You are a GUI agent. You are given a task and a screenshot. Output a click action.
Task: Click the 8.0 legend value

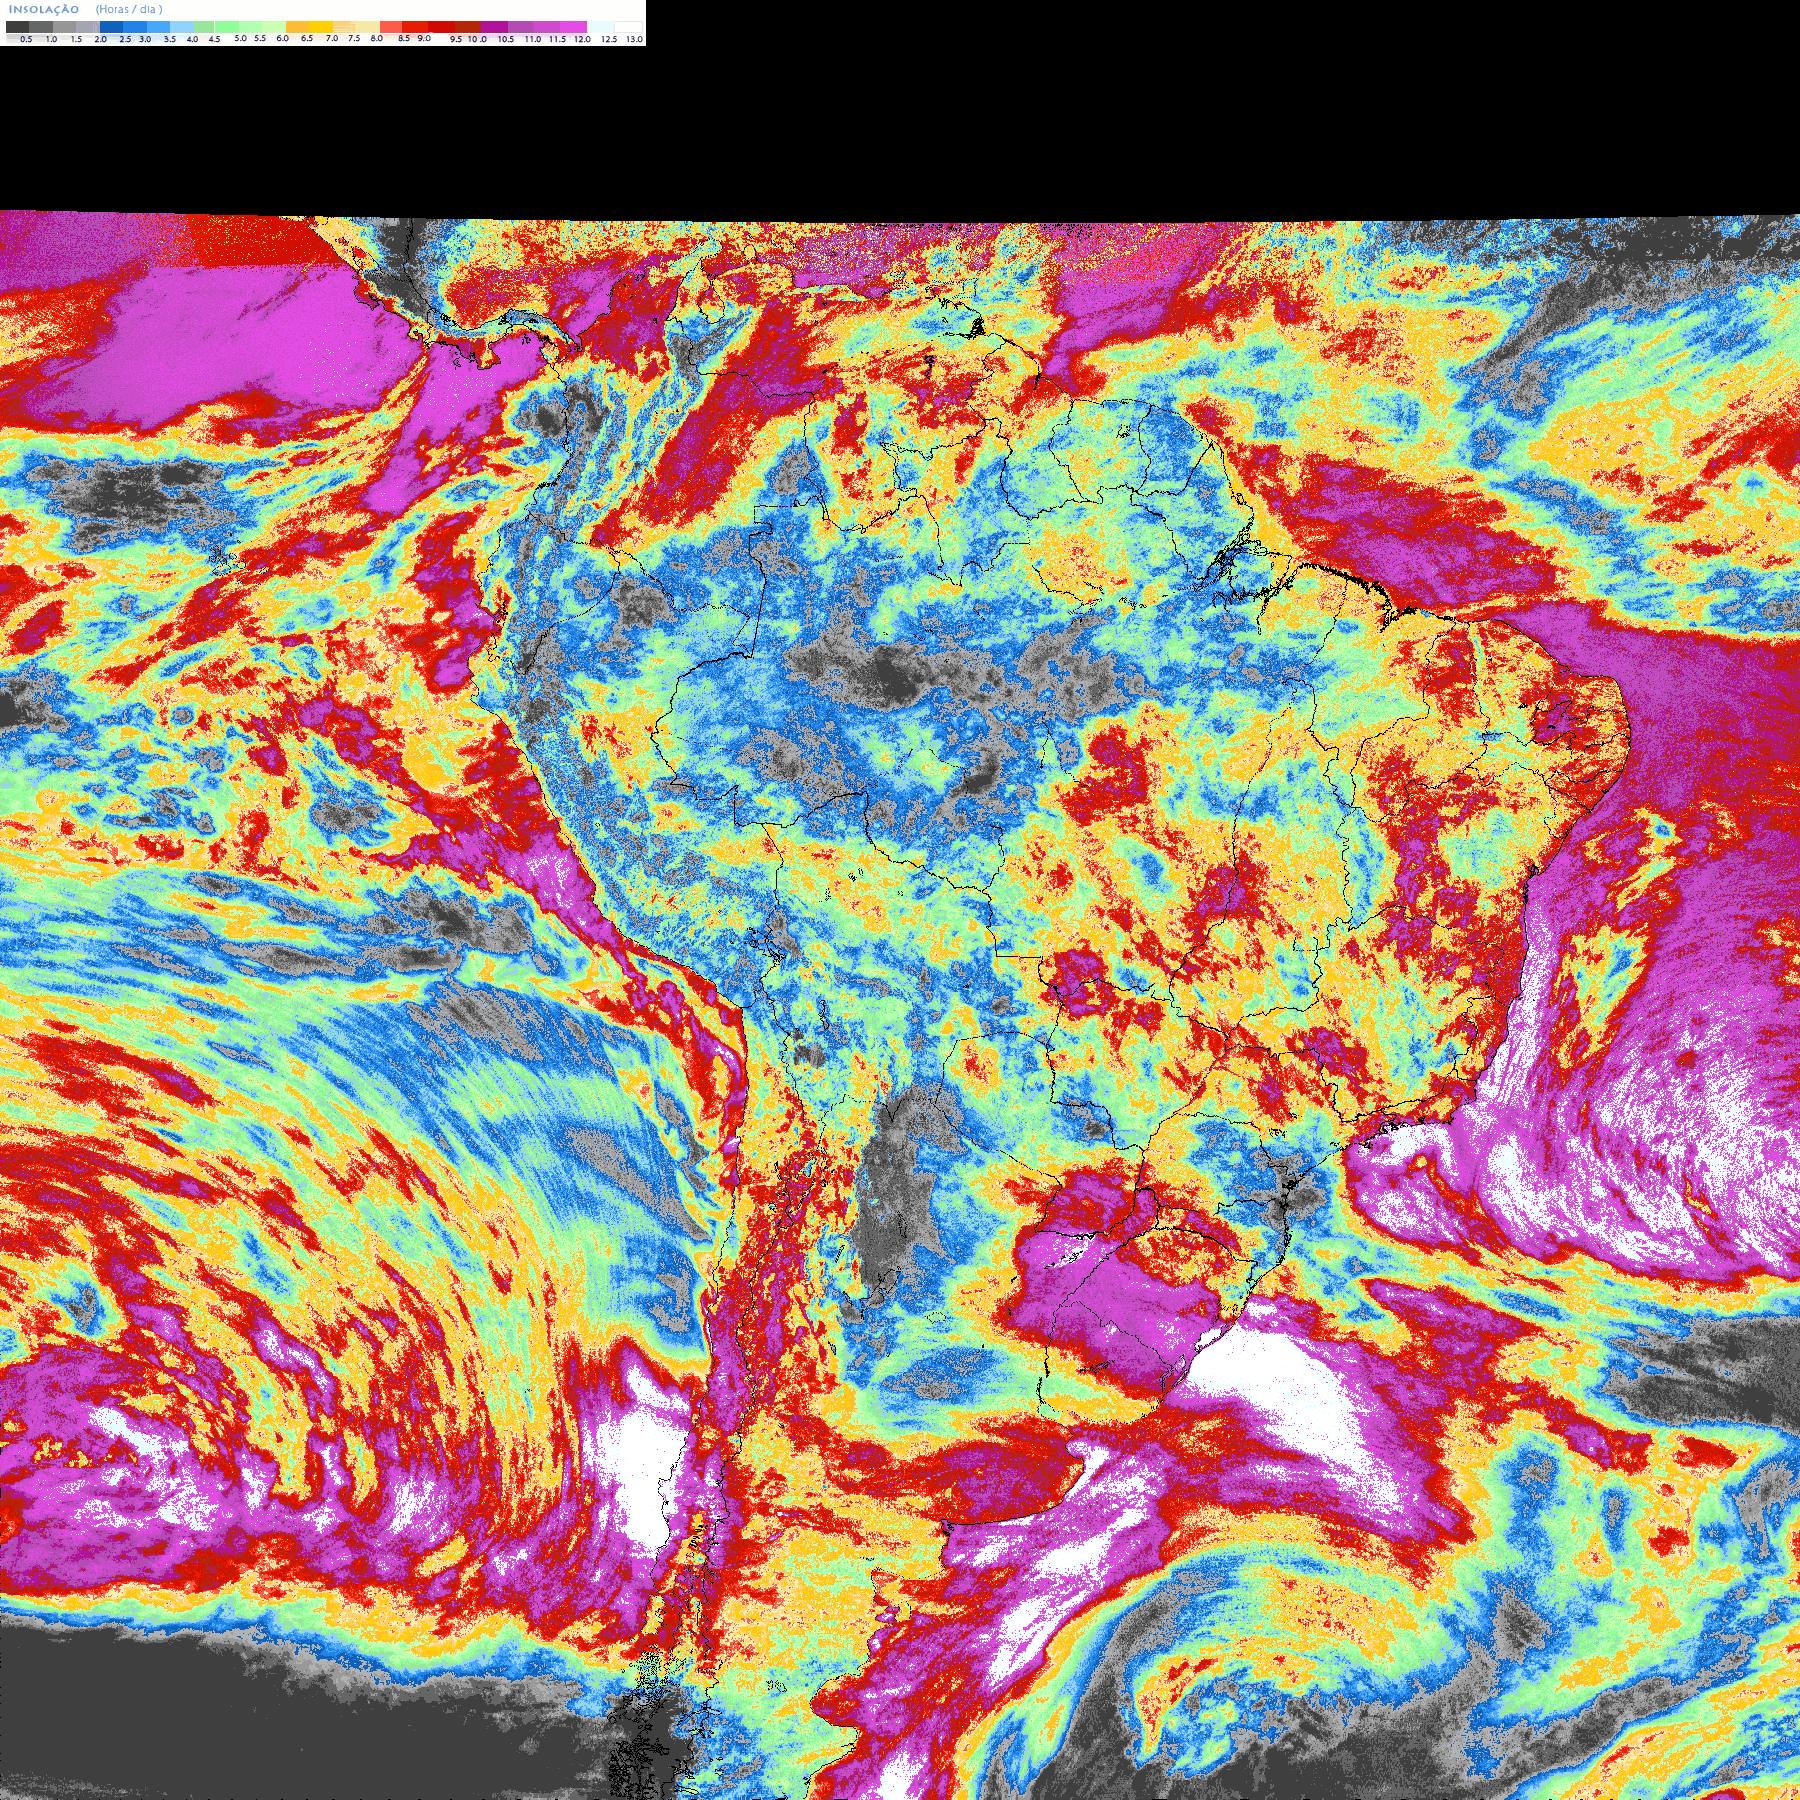pyautogui.click(x=377, y=38)
